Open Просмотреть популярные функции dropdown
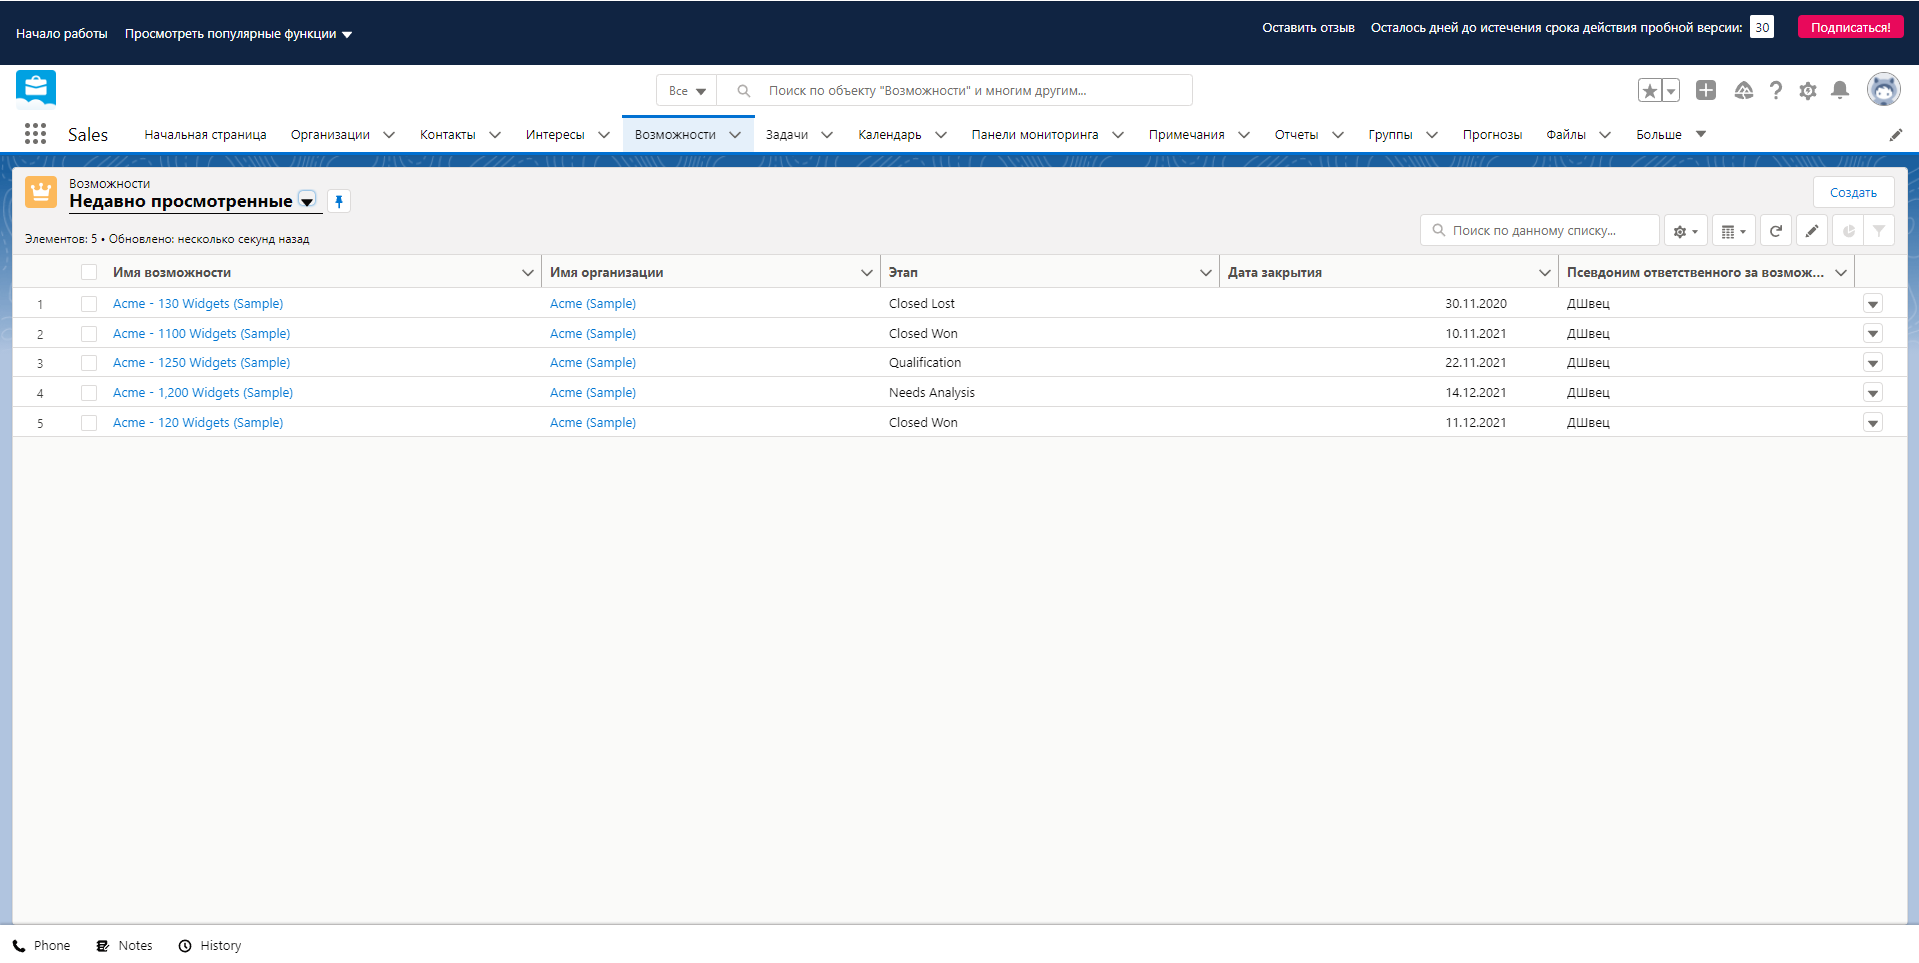Screen dimensions: 1919x963 pyautogui.click(x=238, y=34)
